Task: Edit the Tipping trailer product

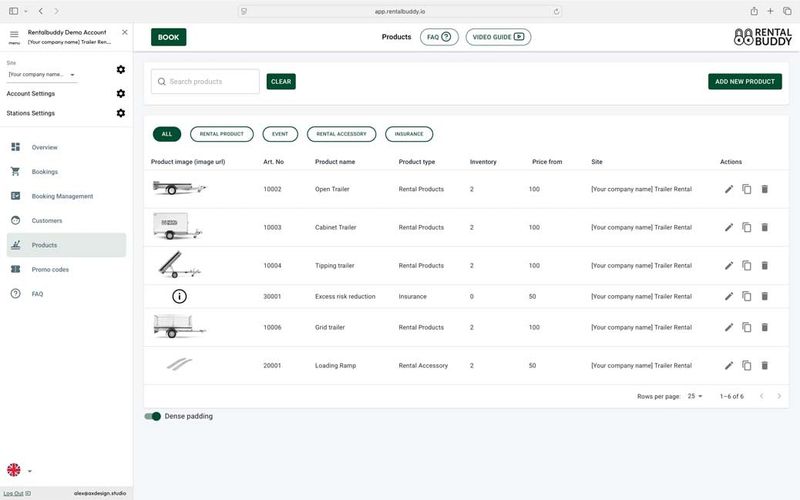Action: click(729, 266)
